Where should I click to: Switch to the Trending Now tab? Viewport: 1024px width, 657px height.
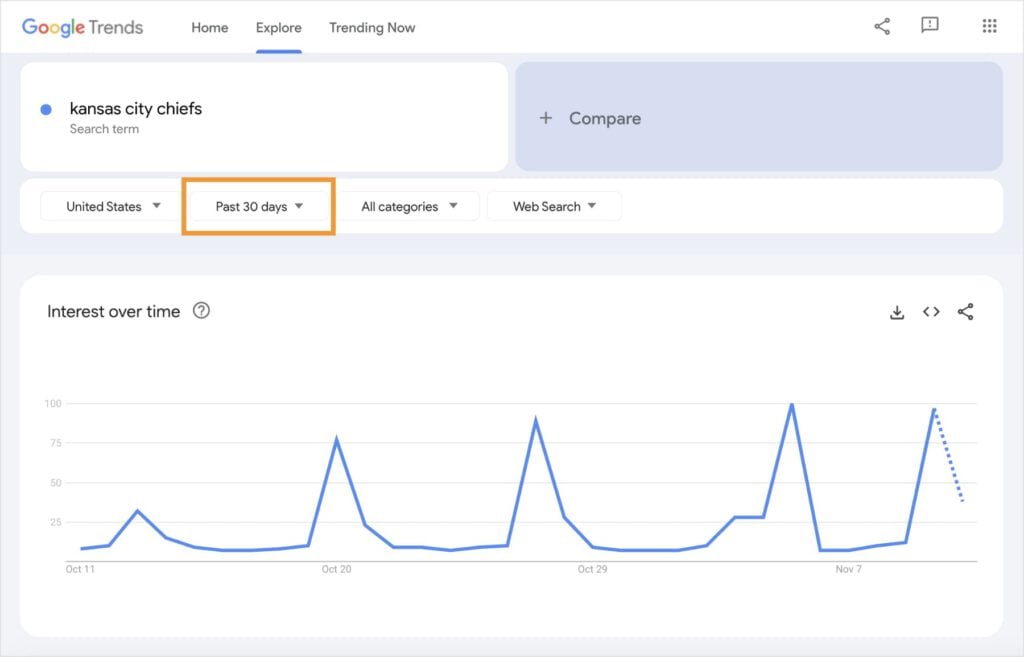point(372,28)
